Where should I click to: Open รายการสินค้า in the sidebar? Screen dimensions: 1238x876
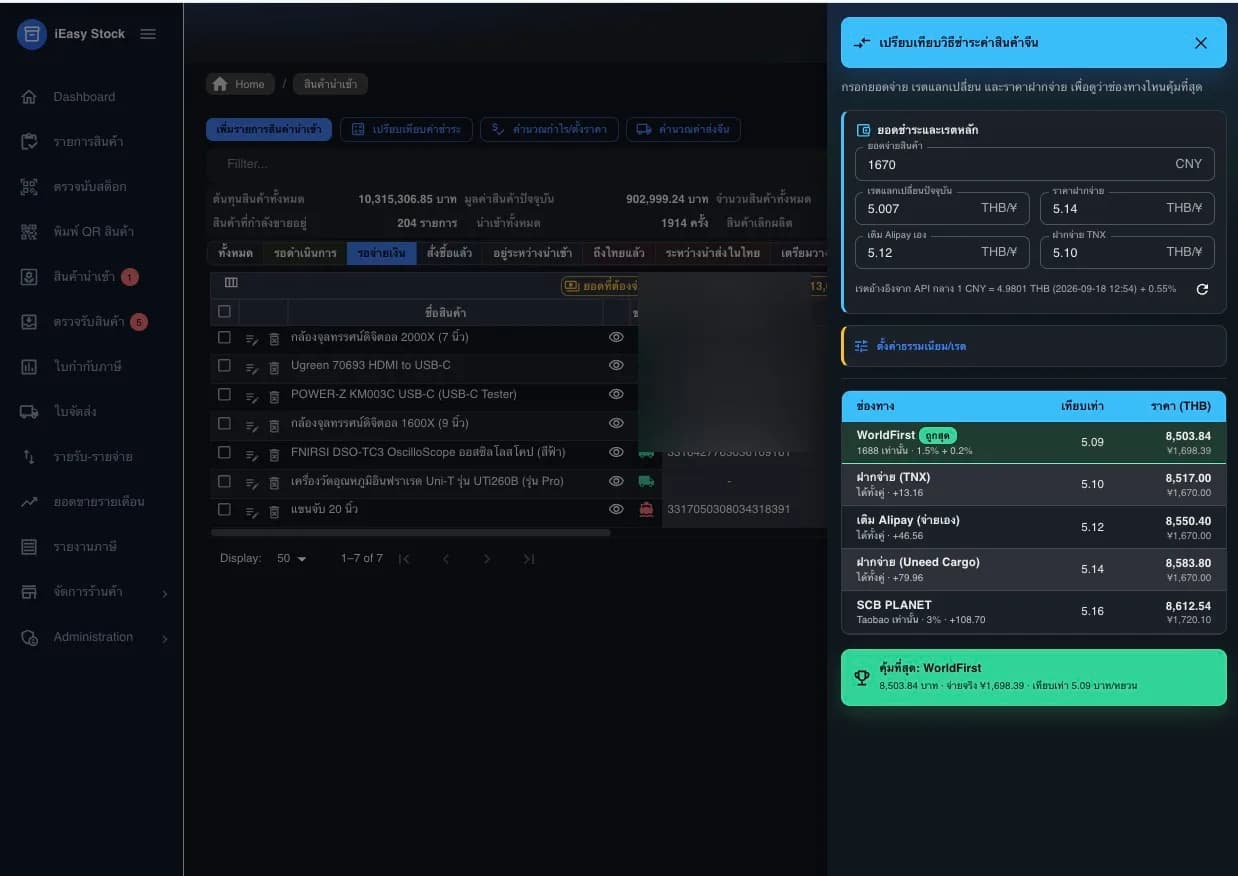point(88,142)
